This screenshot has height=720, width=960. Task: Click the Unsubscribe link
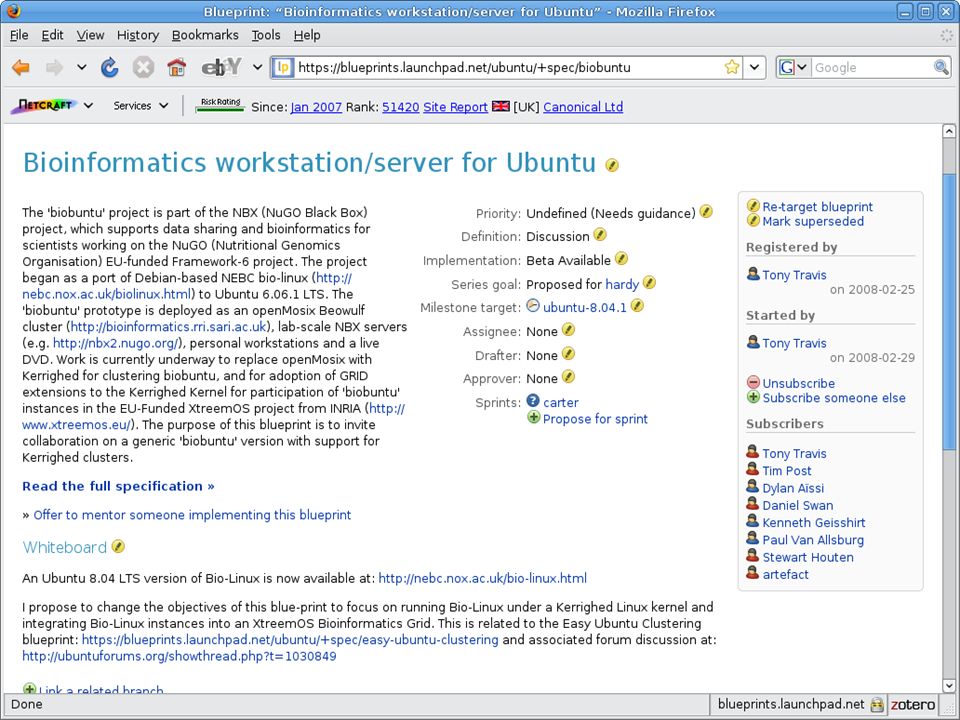798,383
